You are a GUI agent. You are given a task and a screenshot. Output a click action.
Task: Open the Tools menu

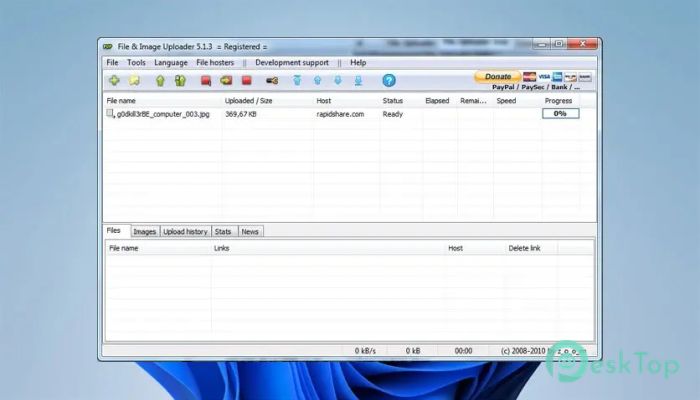[136, 62]
